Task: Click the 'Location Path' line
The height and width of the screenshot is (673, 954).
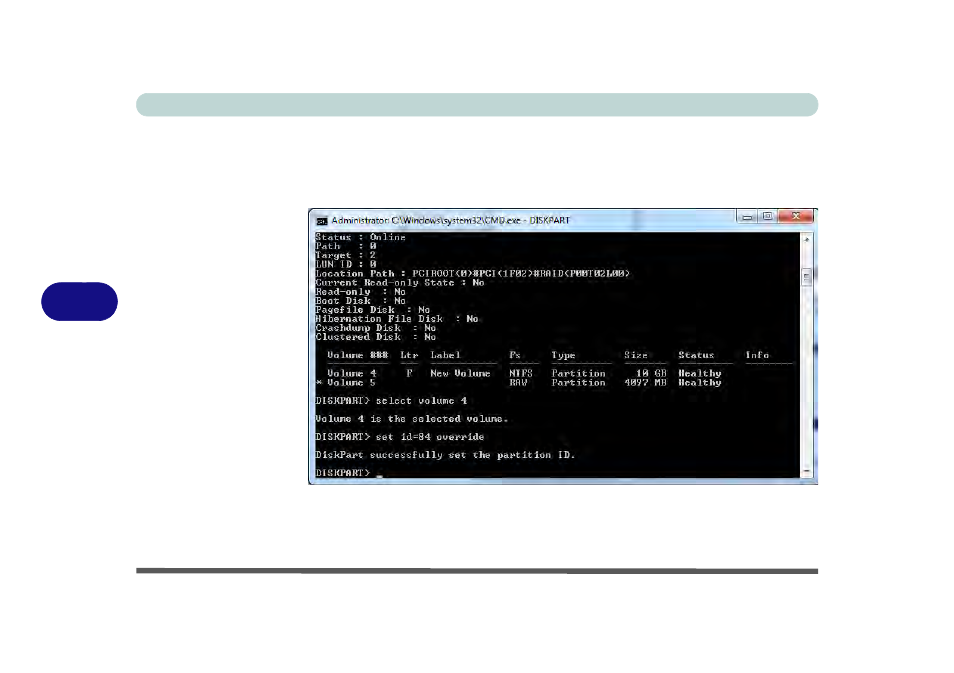Action: 473,274
